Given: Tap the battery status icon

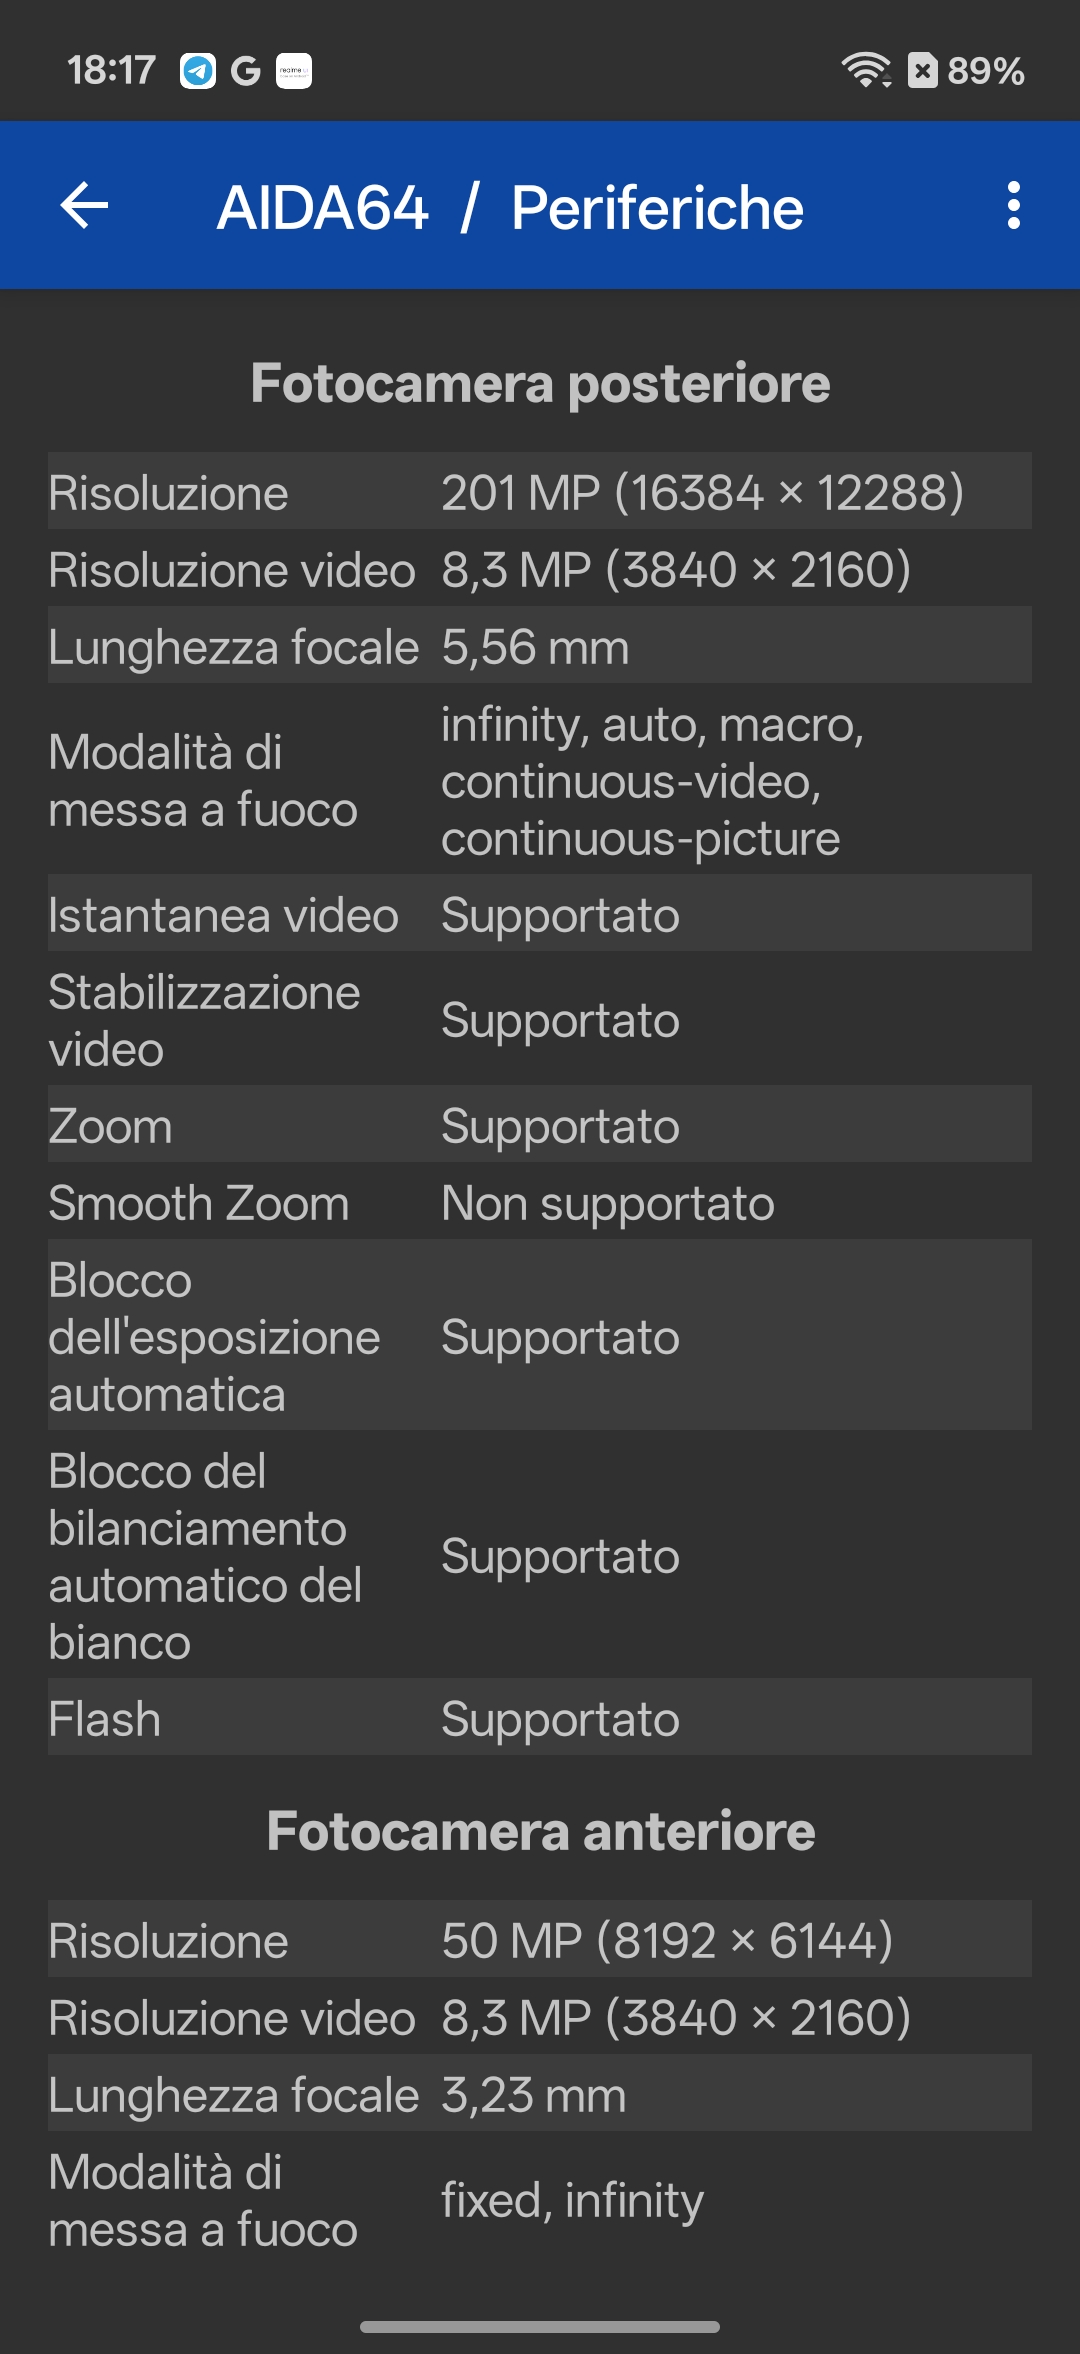Looking at the screenshot, I should [x=922, y=70].
